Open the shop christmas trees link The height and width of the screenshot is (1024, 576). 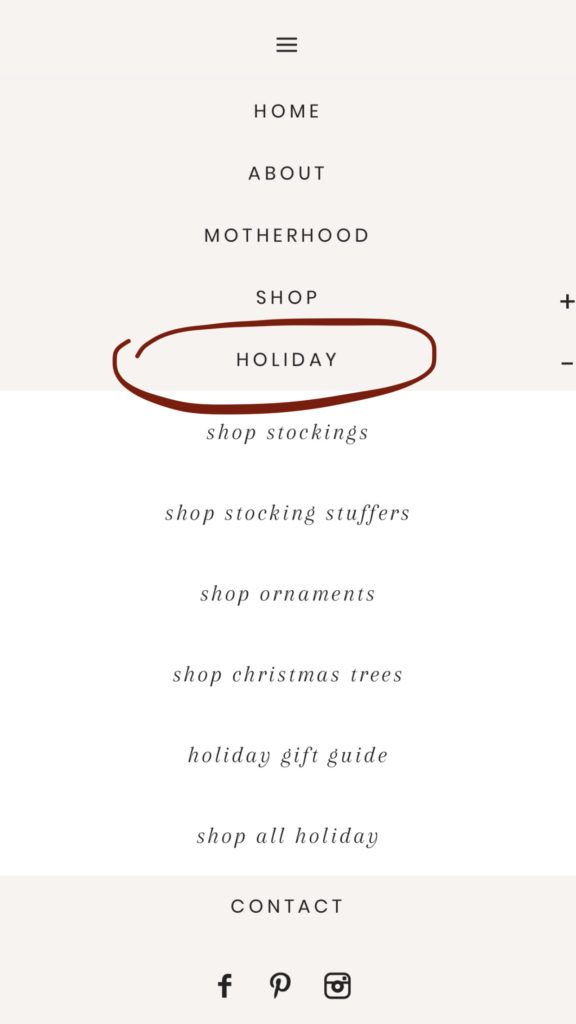pos(287,675)
